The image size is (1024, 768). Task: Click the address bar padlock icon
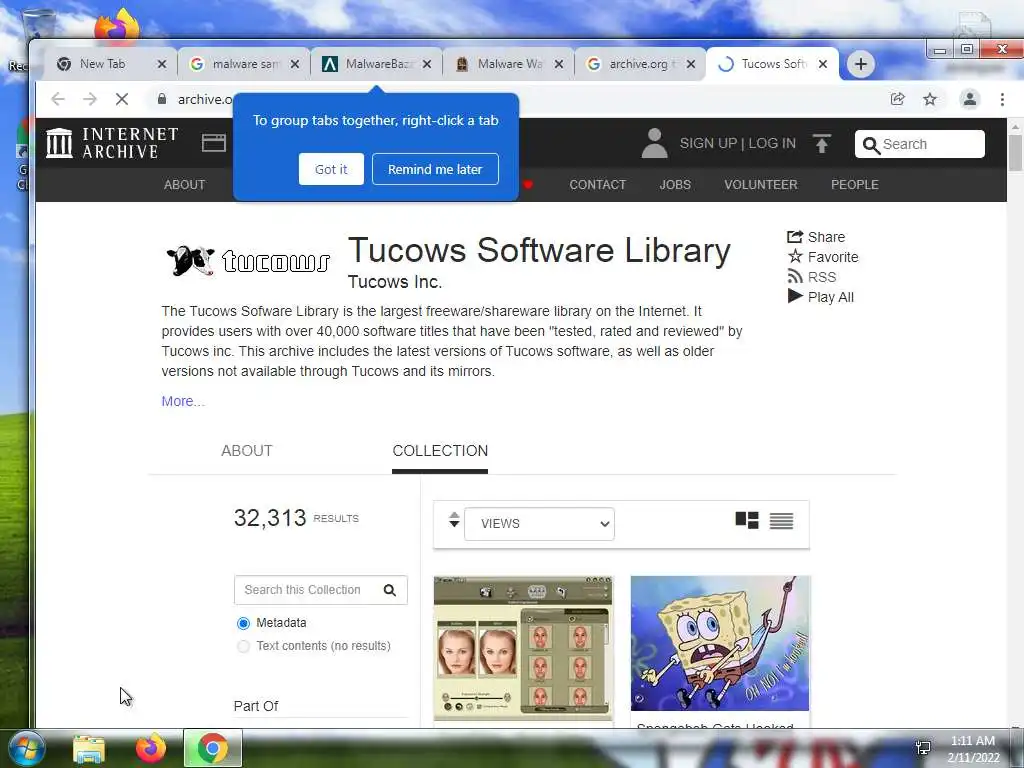click(x=161, y=99)
